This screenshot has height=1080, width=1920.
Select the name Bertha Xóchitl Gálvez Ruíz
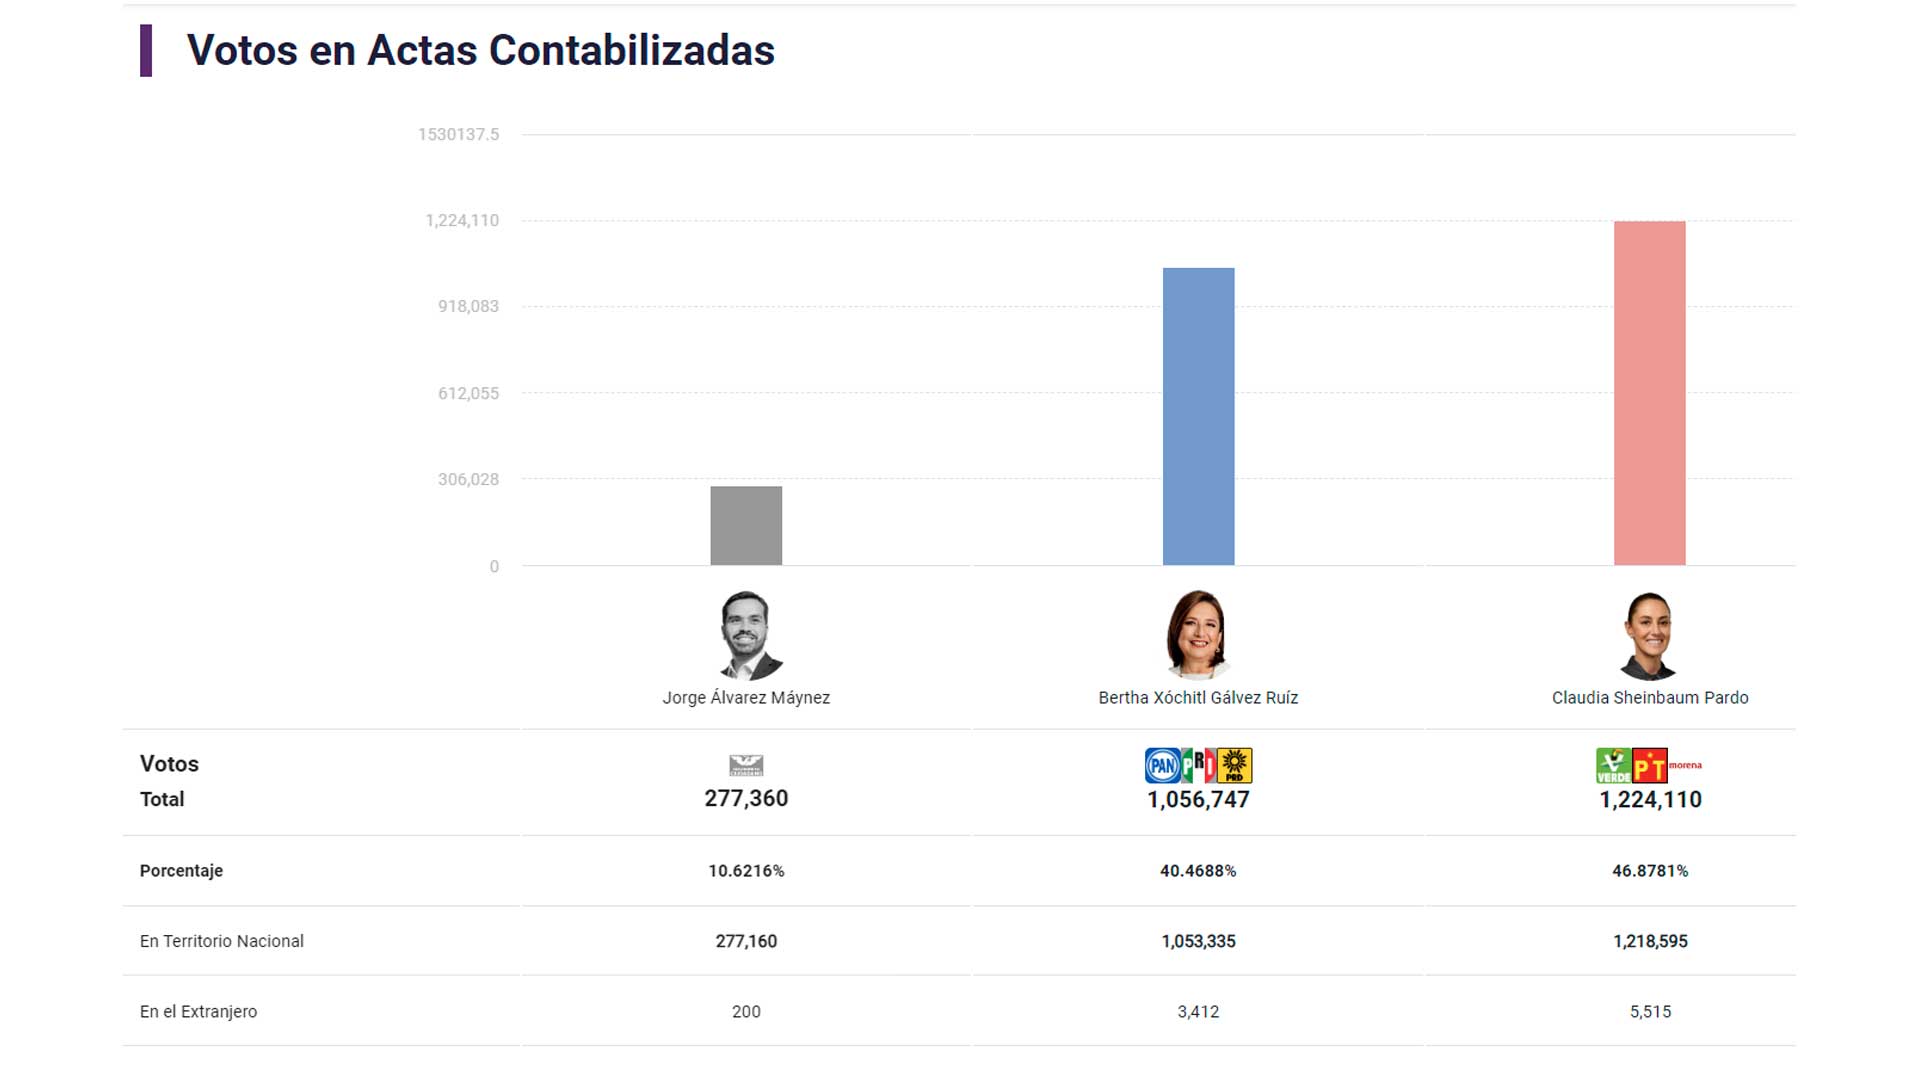click(1198, 698)
